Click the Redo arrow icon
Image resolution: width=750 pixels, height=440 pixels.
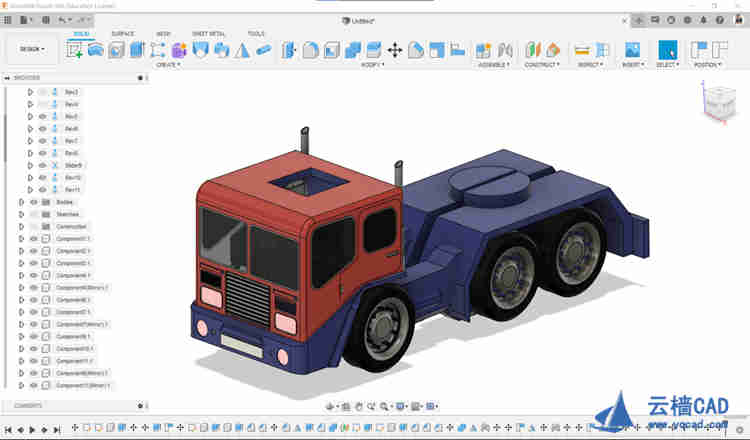(82, 20)
